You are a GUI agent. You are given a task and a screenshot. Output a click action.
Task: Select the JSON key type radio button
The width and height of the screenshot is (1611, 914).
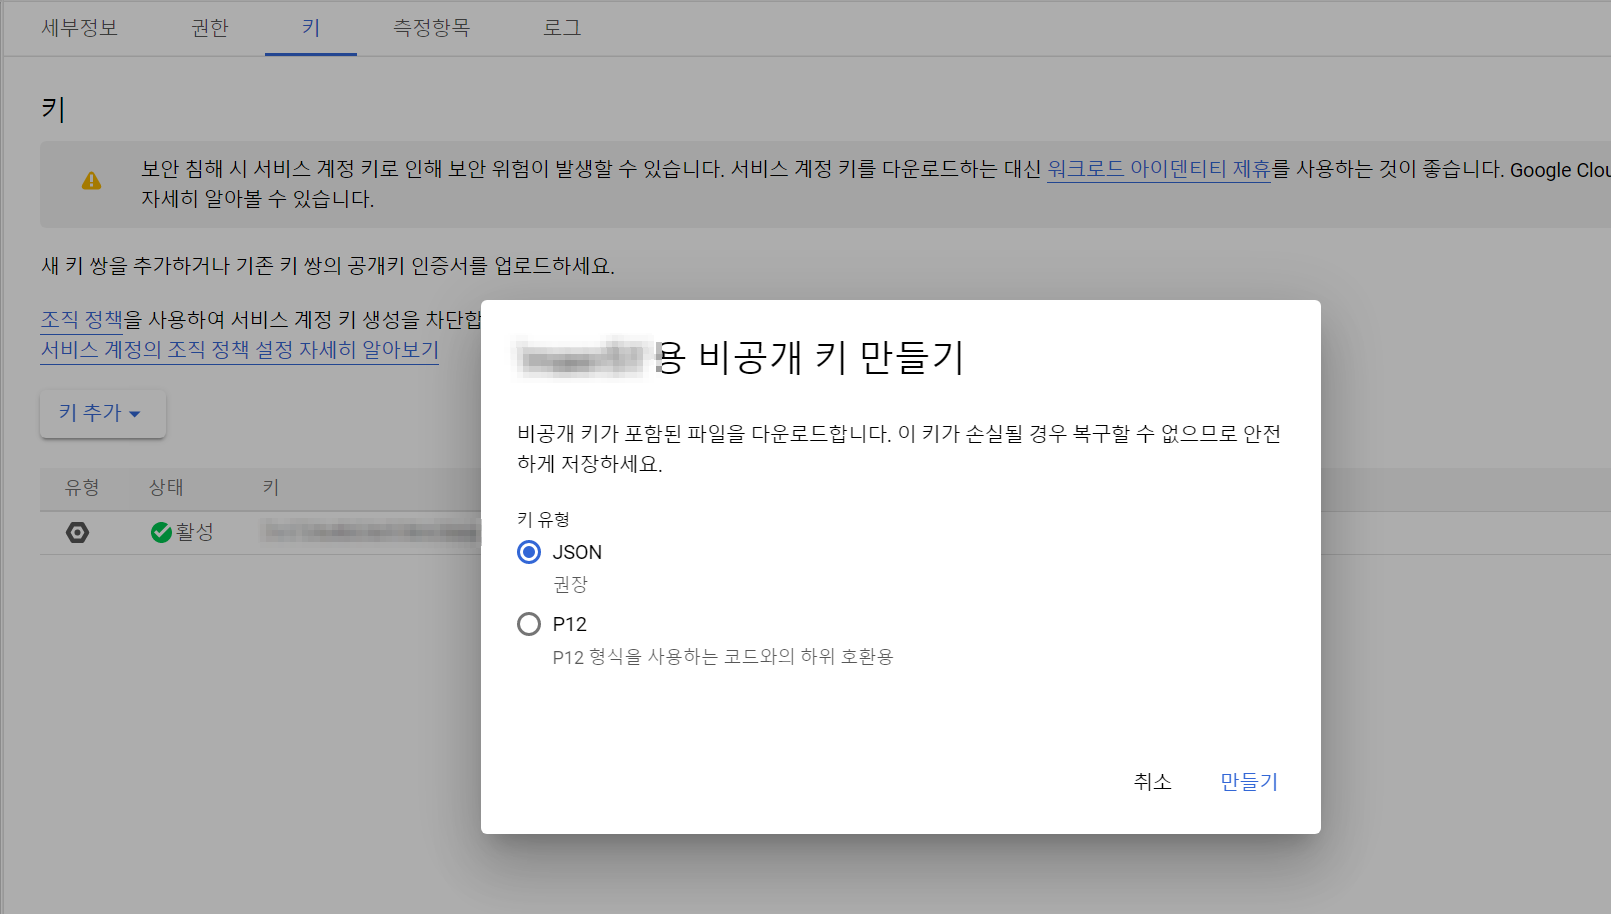coord(528,552)
